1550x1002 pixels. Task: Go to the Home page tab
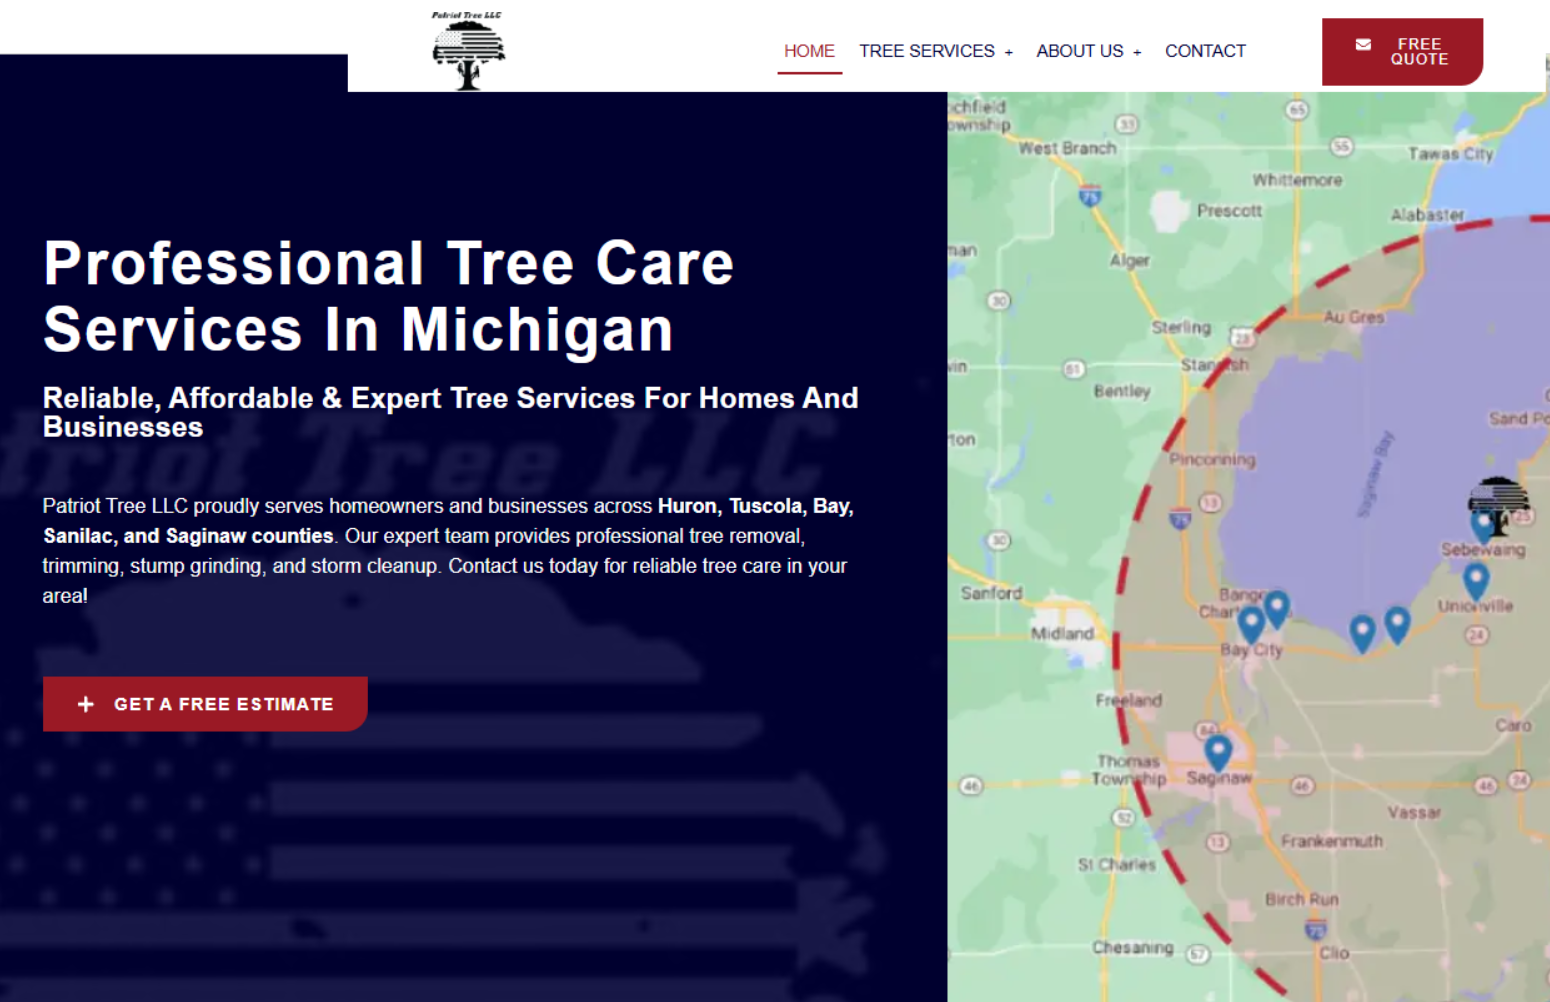pyautogui.click(x=809, y=51)
